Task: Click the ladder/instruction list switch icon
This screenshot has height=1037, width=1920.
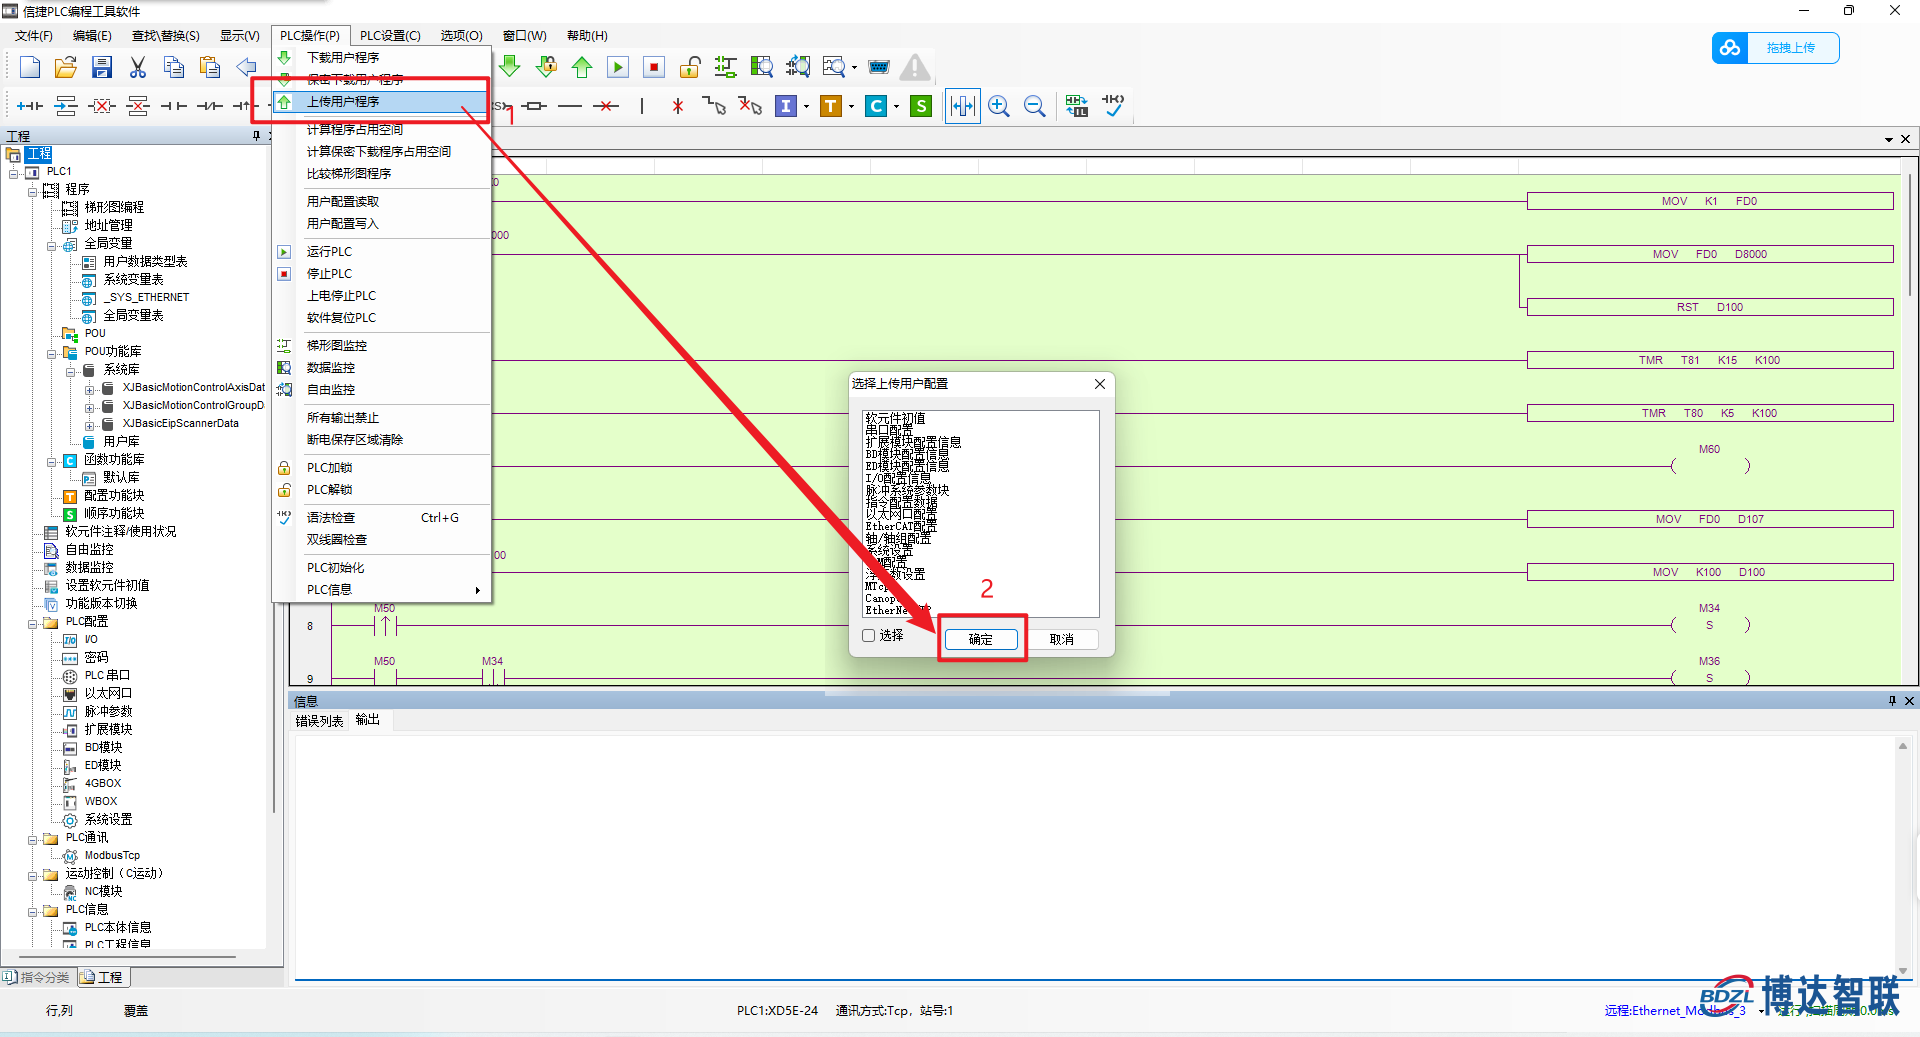Action: pyautogui.click(x=1076, y=106)
